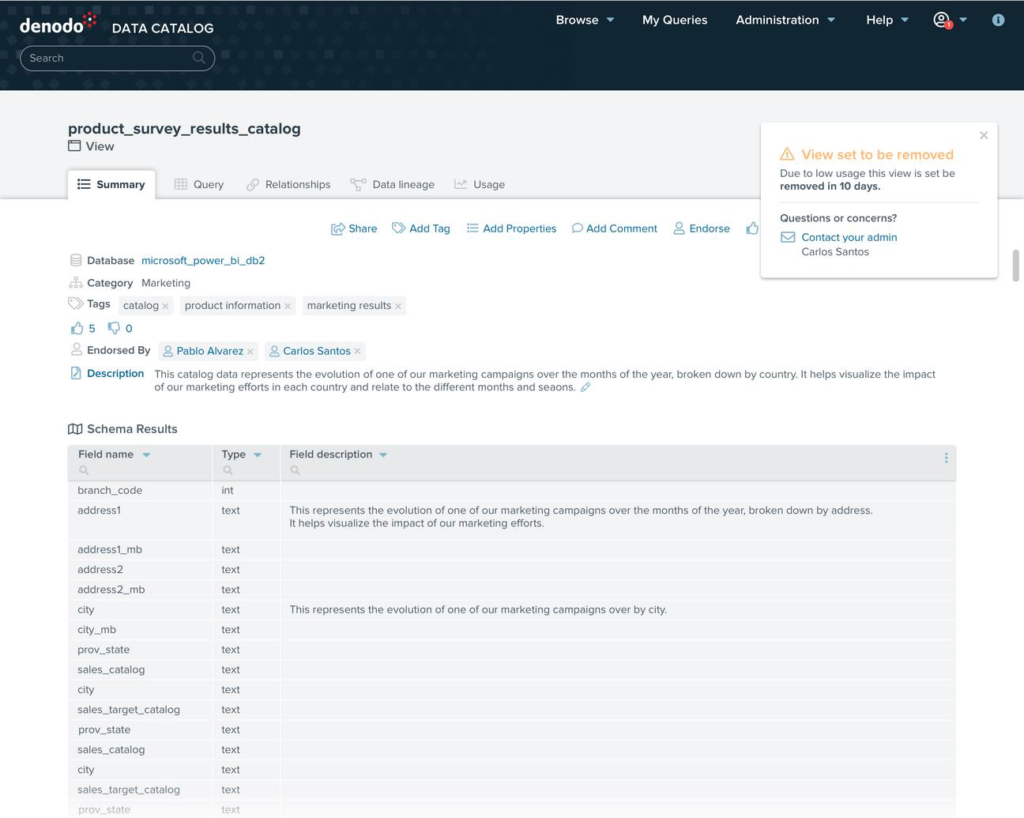The height and width of the screenshot is (818, 1024).
Task: Remove Pablo Alvarez endorsement
Action: click(250, 352)
